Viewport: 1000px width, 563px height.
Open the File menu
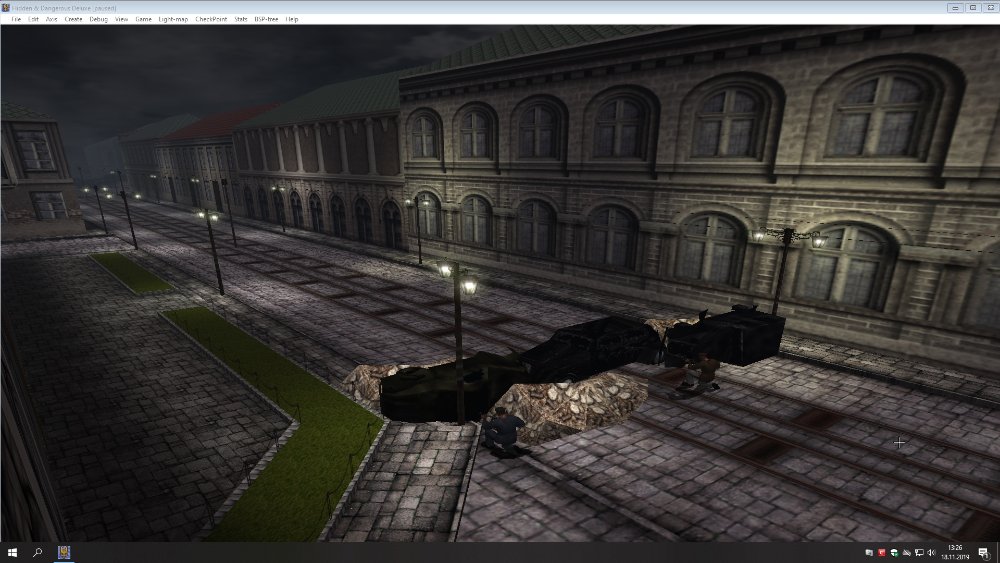[16, 19]
